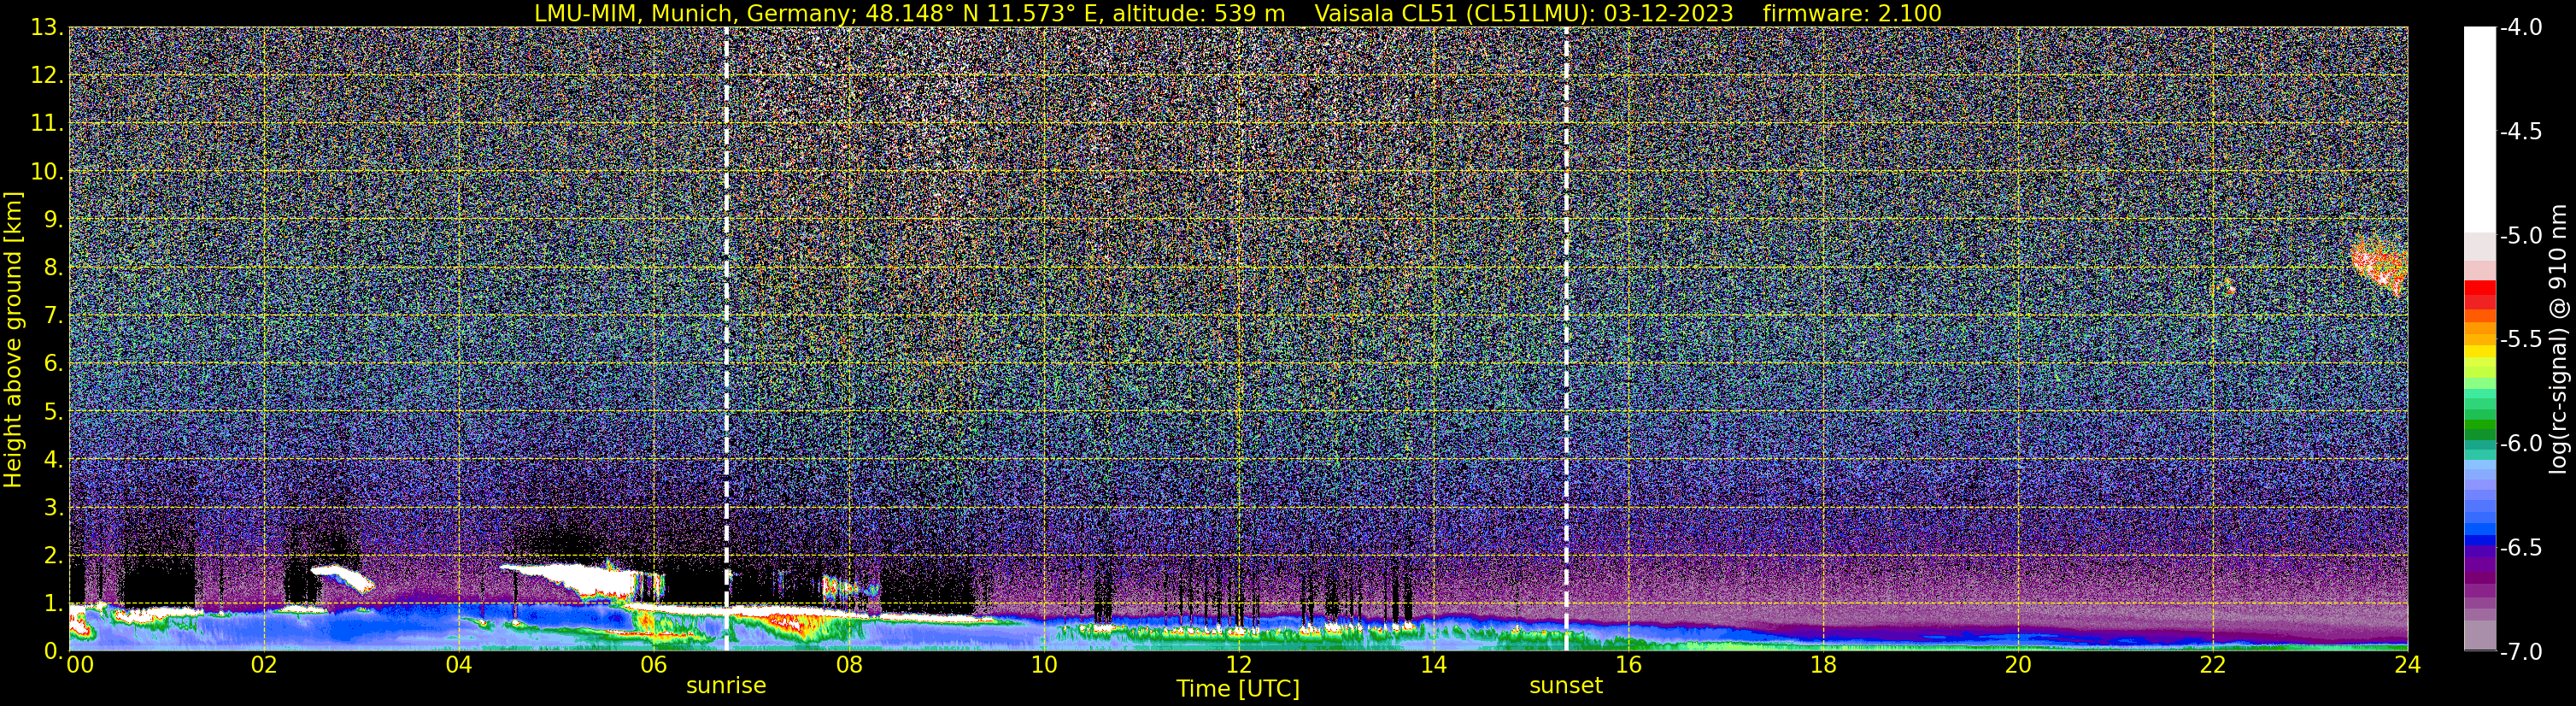Click the 'Vaisala CL51 (CL51LMU): 03-12-2023' title text
Screen dimensions: 2576x706
(x=1524, y=14)
